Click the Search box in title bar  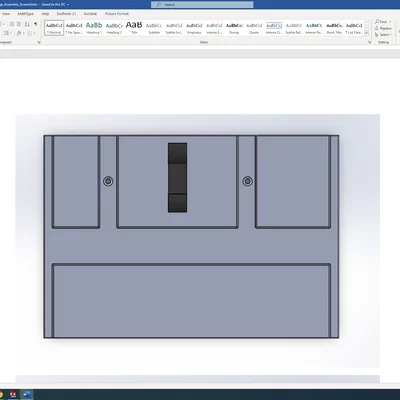coord(202,5)
